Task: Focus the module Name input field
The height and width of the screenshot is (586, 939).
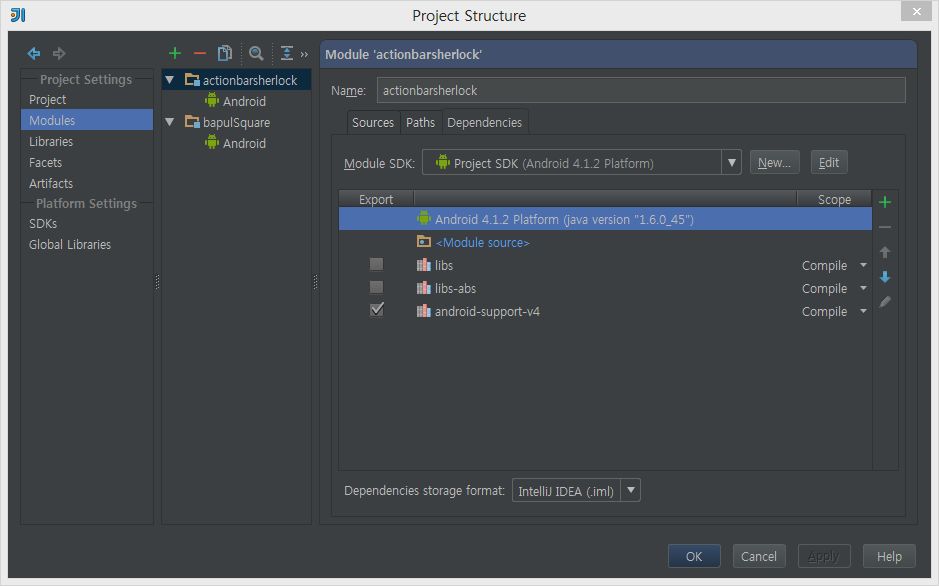Action: click(x=641, y=90)
